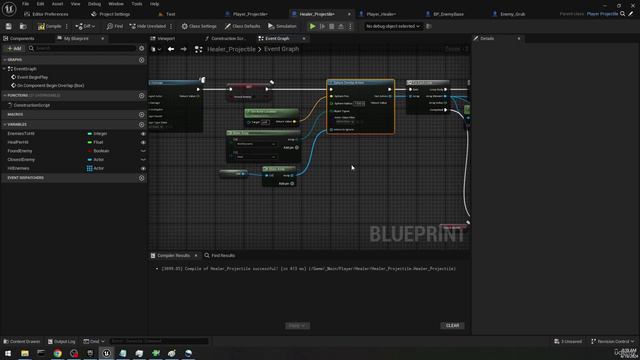Clear the Compiler Results log
Screen dimensions: 640x360
click(452, 326)
